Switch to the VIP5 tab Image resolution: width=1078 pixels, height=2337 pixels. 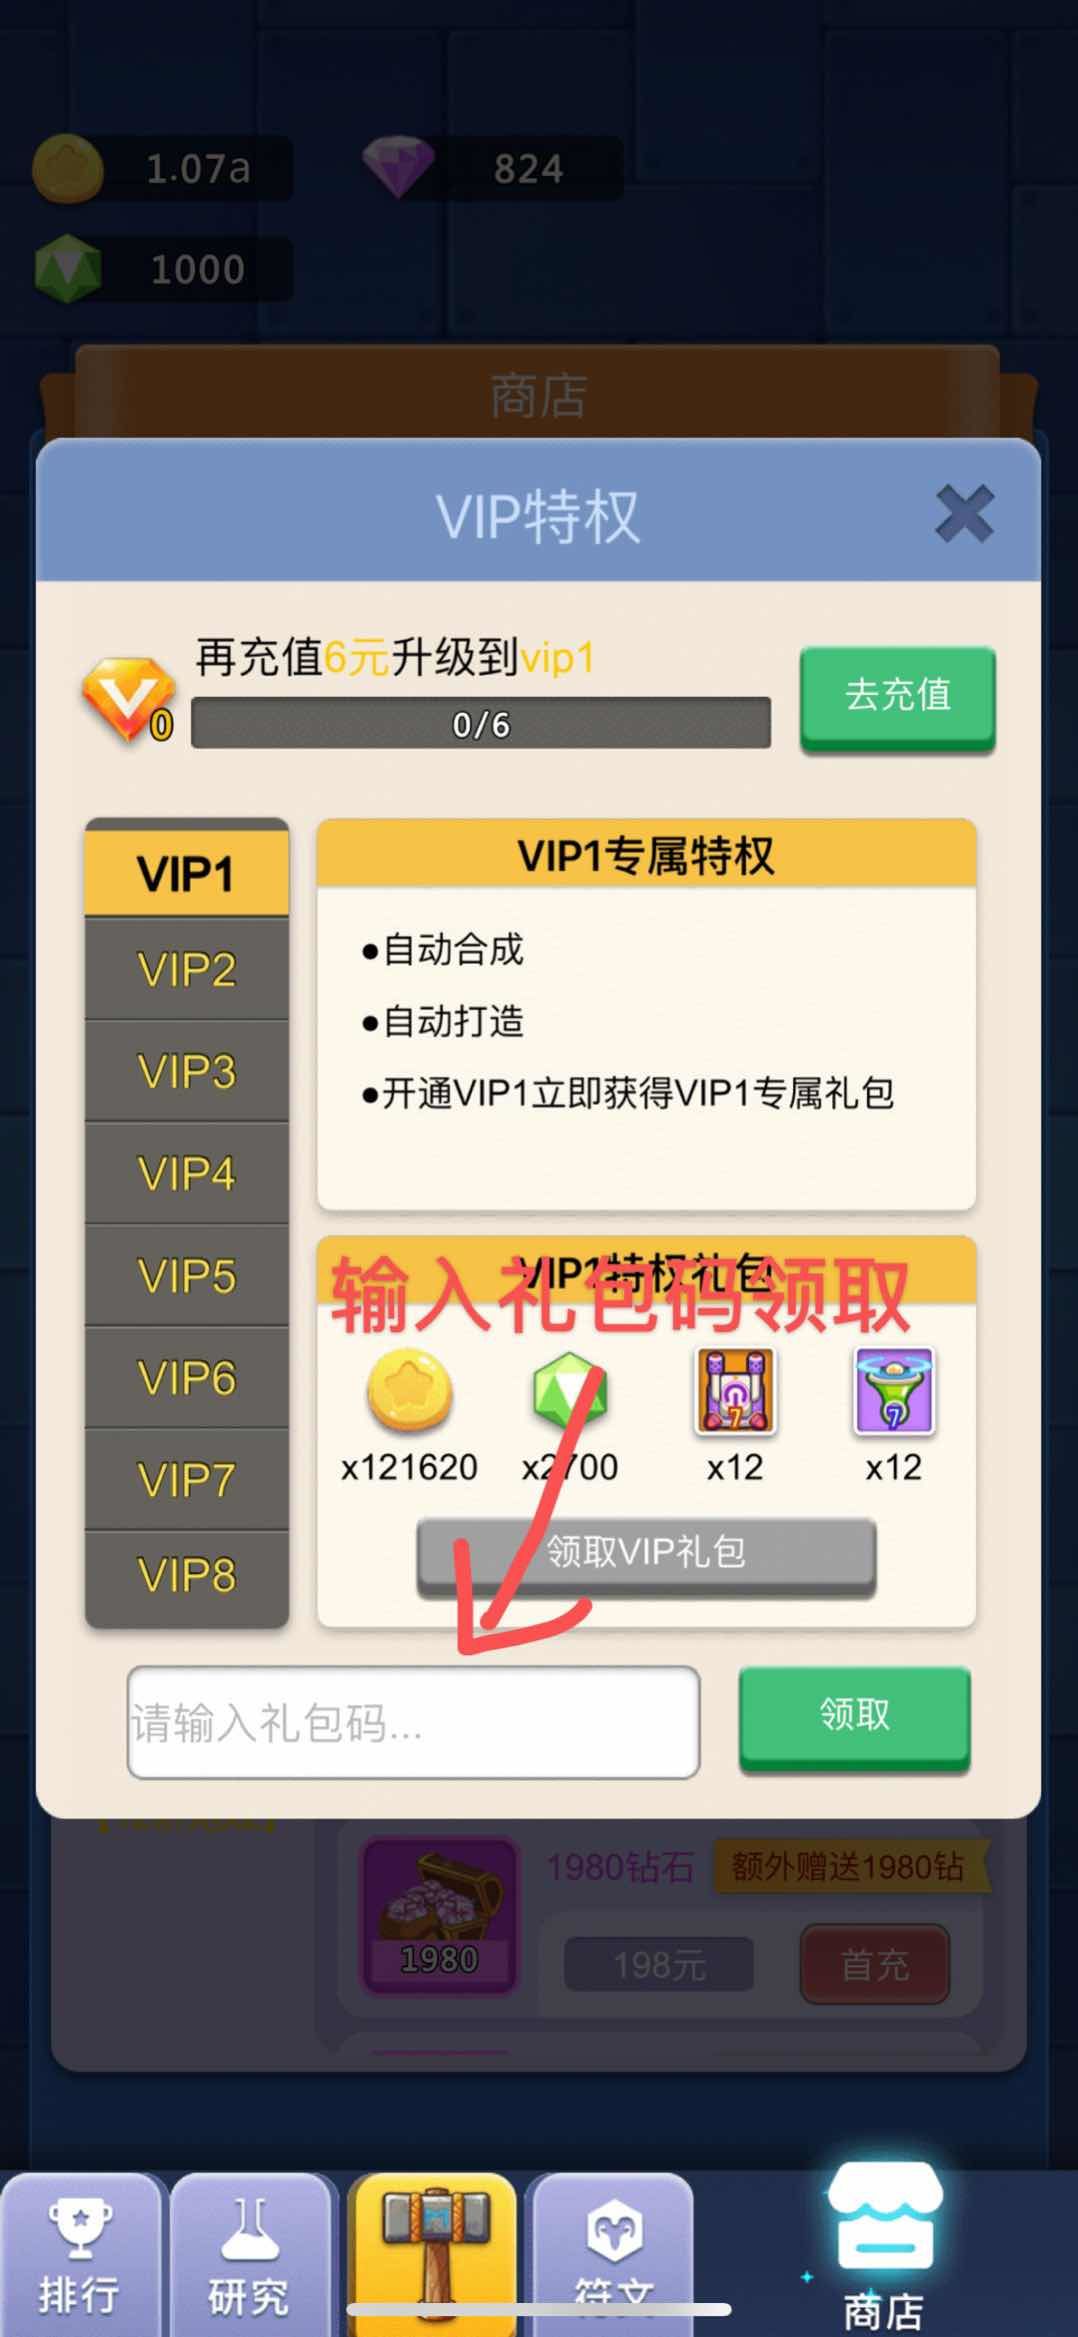click(187, 1276)
